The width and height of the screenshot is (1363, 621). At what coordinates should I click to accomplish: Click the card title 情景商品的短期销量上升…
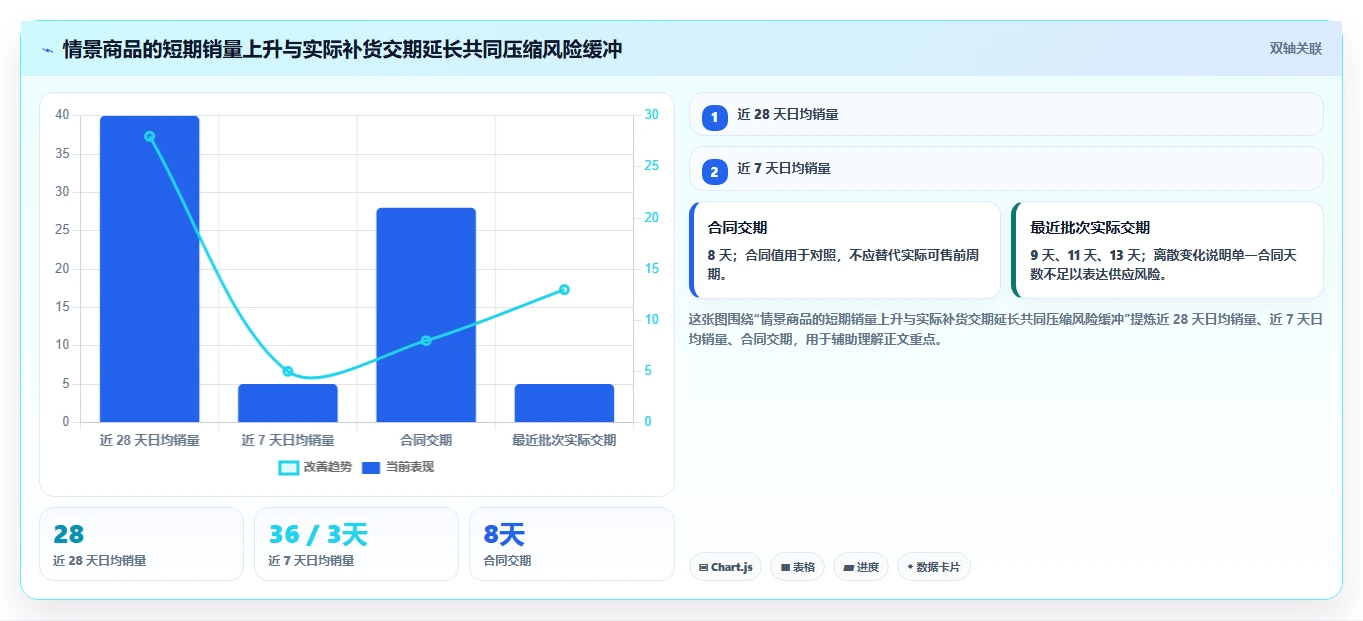tap(342, 49)
